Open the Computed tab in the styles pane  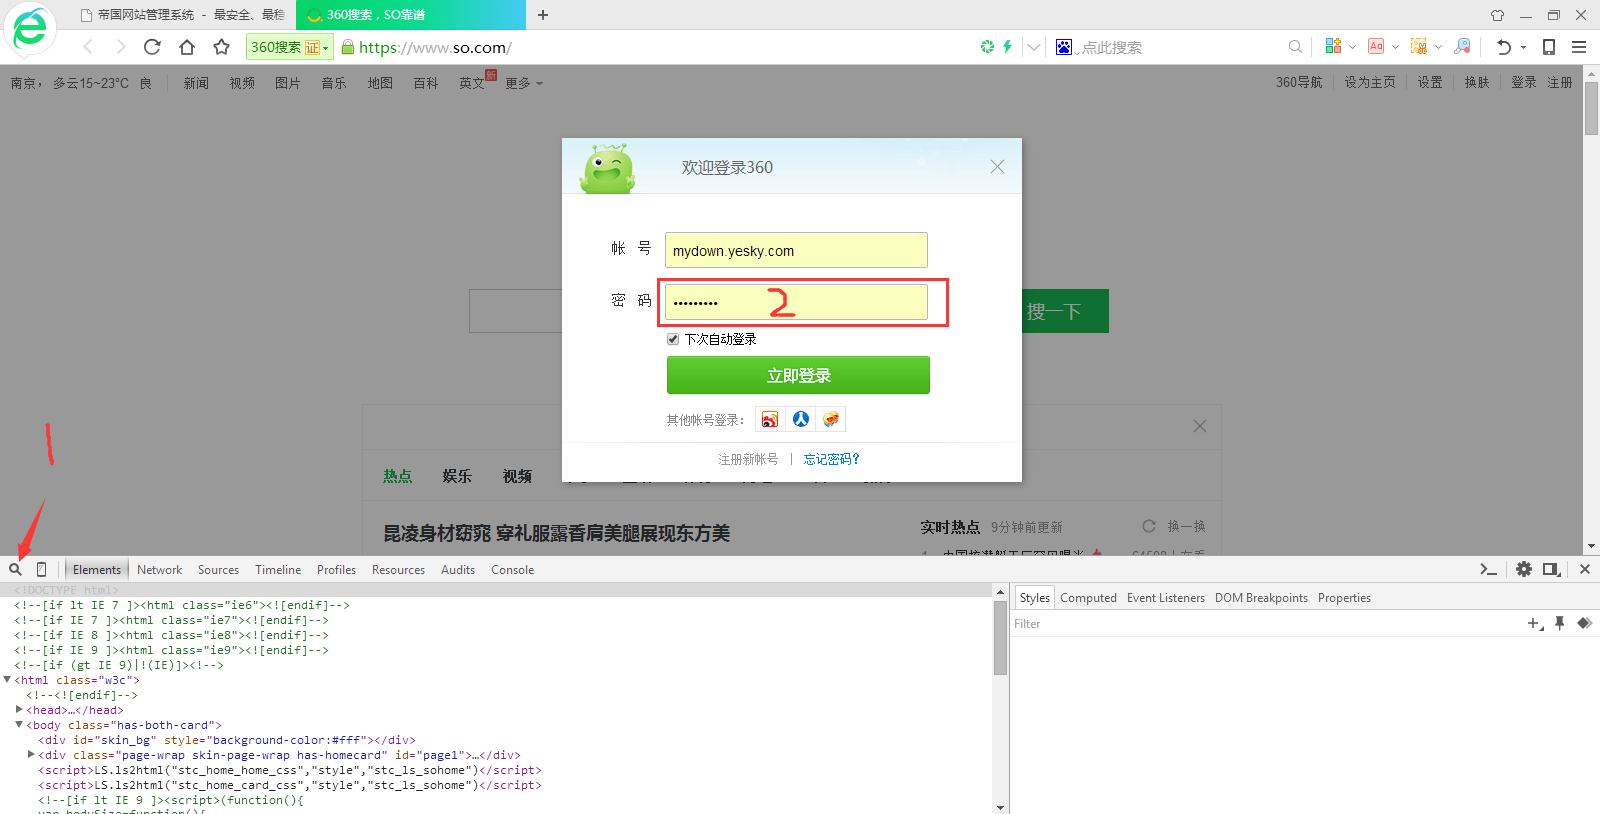click(x=1088, y=598)
